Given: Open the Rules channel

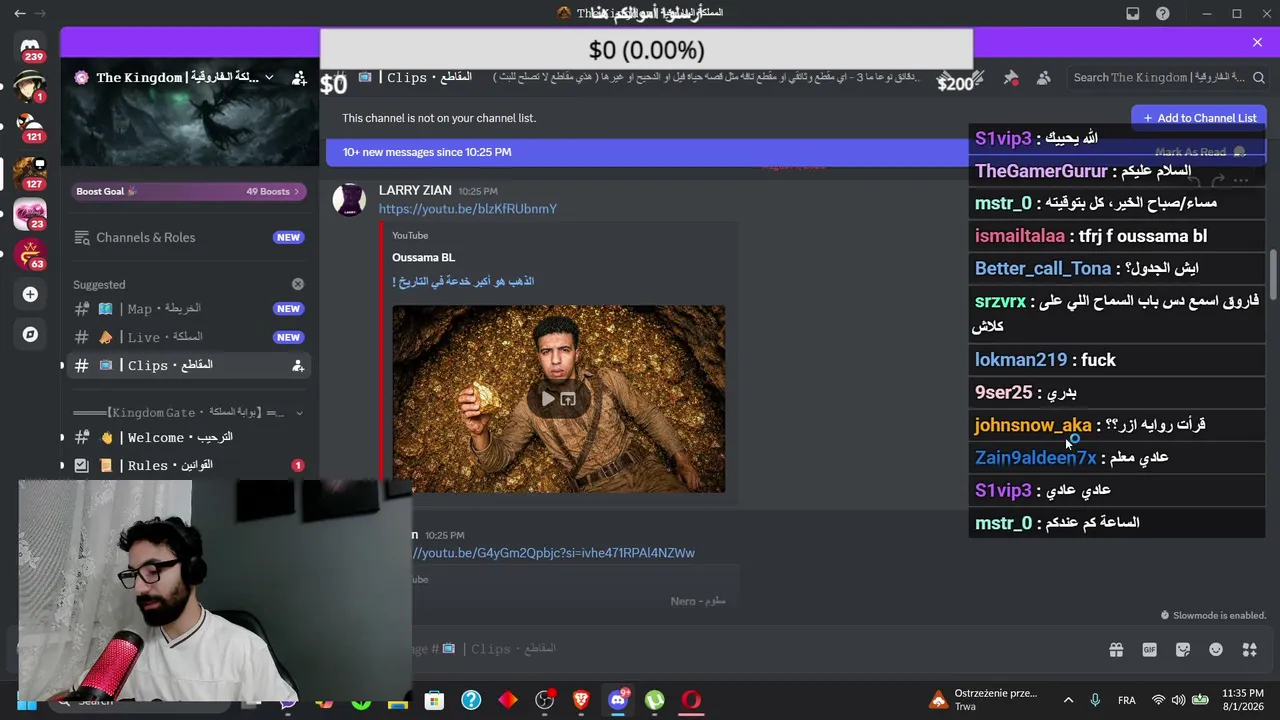Looking at the screenshot, I should click(188, 465).
